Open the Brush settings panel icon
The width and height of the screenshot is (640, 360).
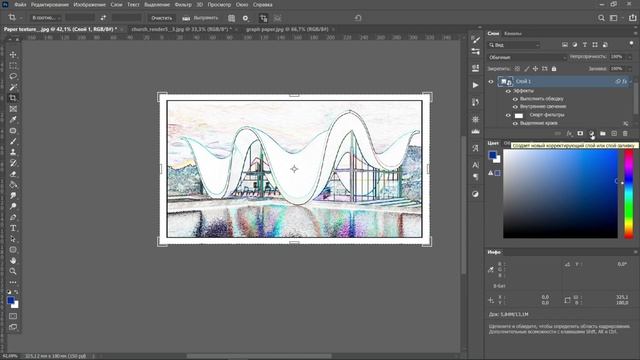point(476,39)
